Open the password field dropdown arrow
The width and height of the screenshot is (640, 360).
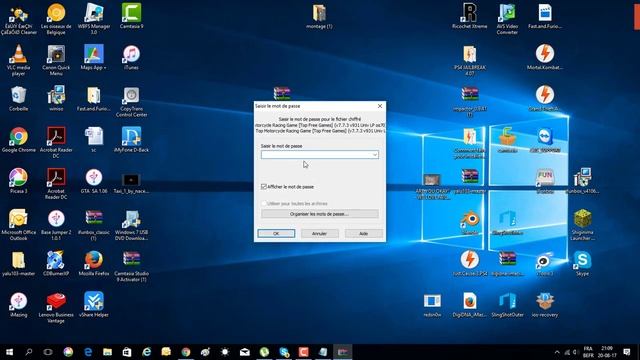point(375,155)
